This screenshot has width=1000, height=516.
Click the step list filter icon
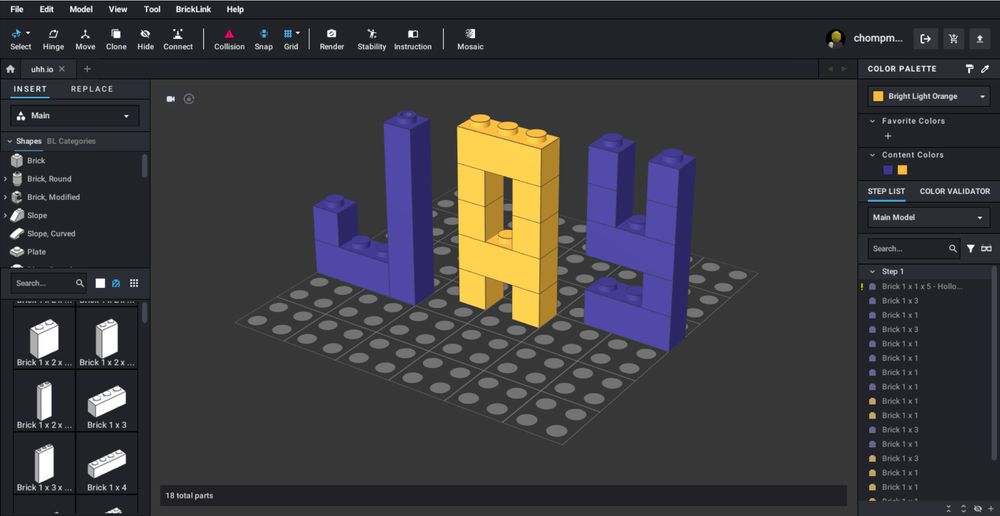click(971, 249)
